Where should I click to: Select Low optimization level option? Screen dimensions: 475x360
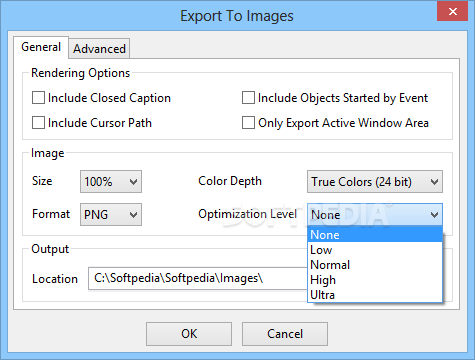pyautogui.click(x=375, y=250)
